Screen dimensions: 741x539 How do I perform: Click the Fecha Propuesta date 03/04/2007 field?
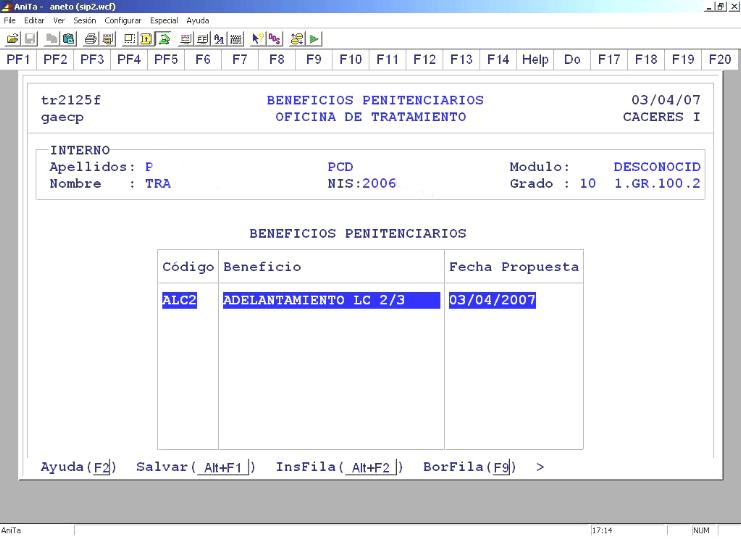pos(492,300)
